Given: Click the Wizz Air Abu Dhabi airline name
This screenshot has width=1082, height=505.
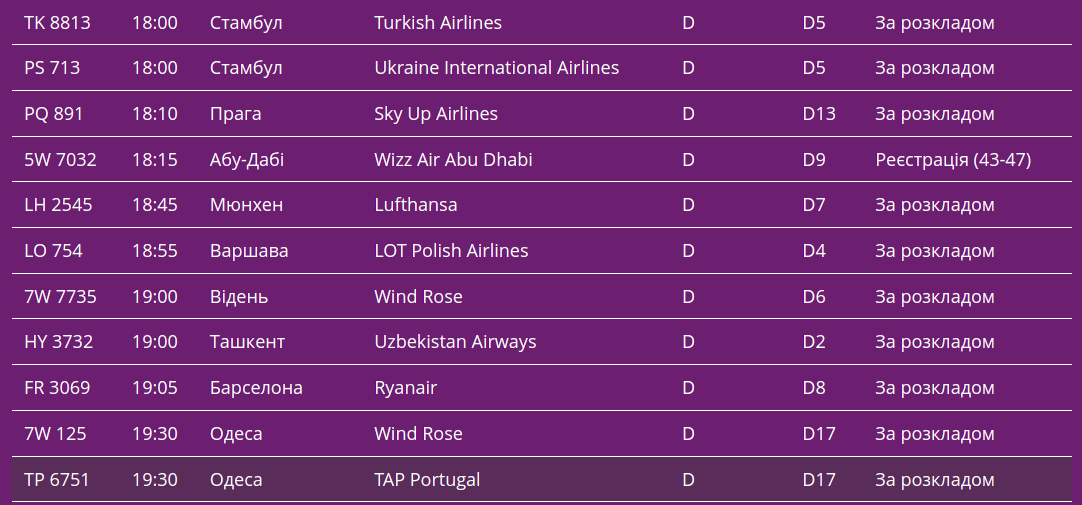Looking at the screenshot, I should (x=453, y=160).
